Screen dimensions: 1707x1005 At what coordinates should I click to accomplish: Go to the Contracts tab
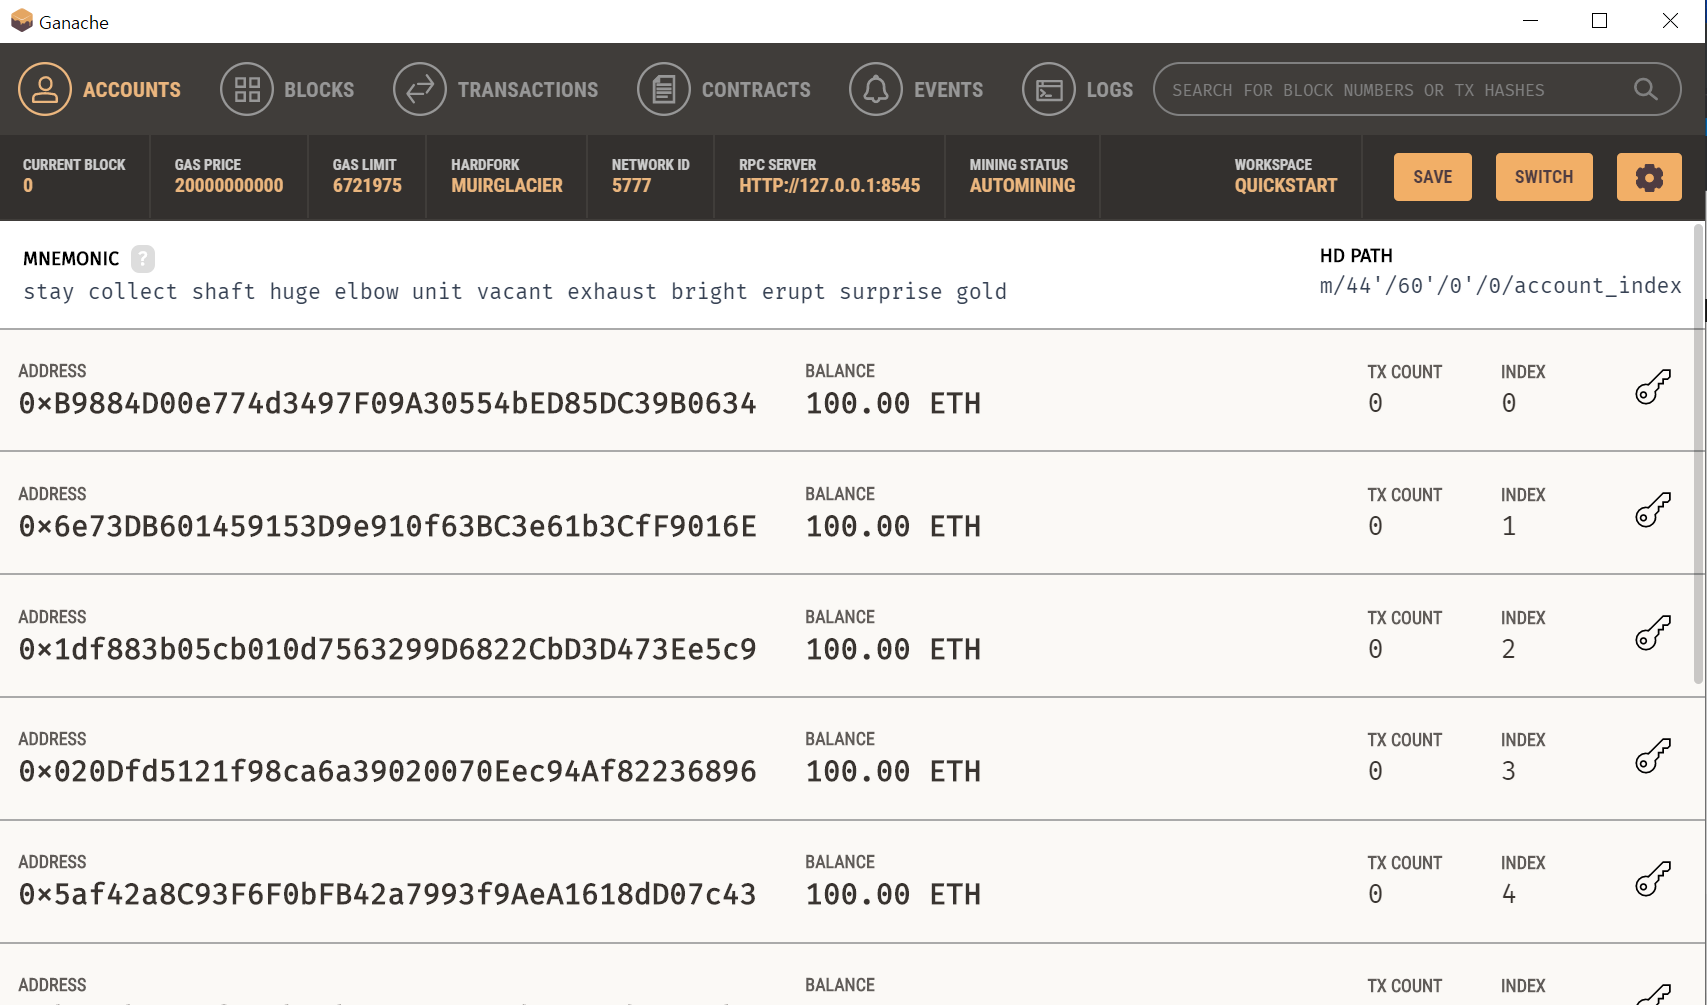[x=724, y=89]
